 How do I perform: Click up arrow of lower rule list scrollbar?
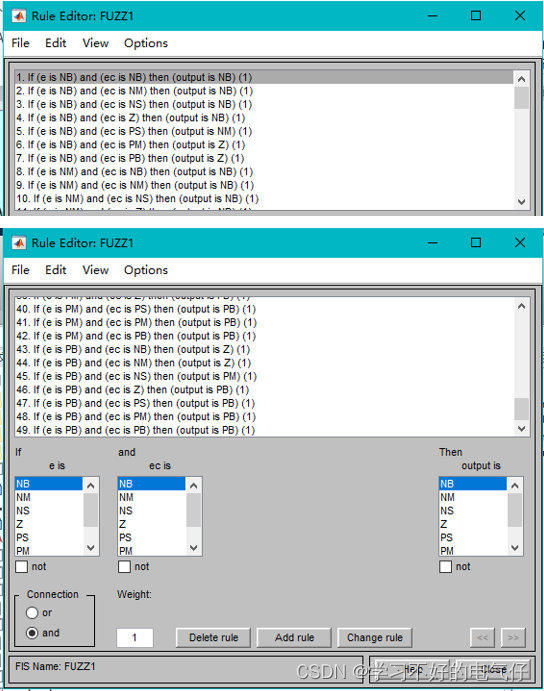tap(522, 306)
